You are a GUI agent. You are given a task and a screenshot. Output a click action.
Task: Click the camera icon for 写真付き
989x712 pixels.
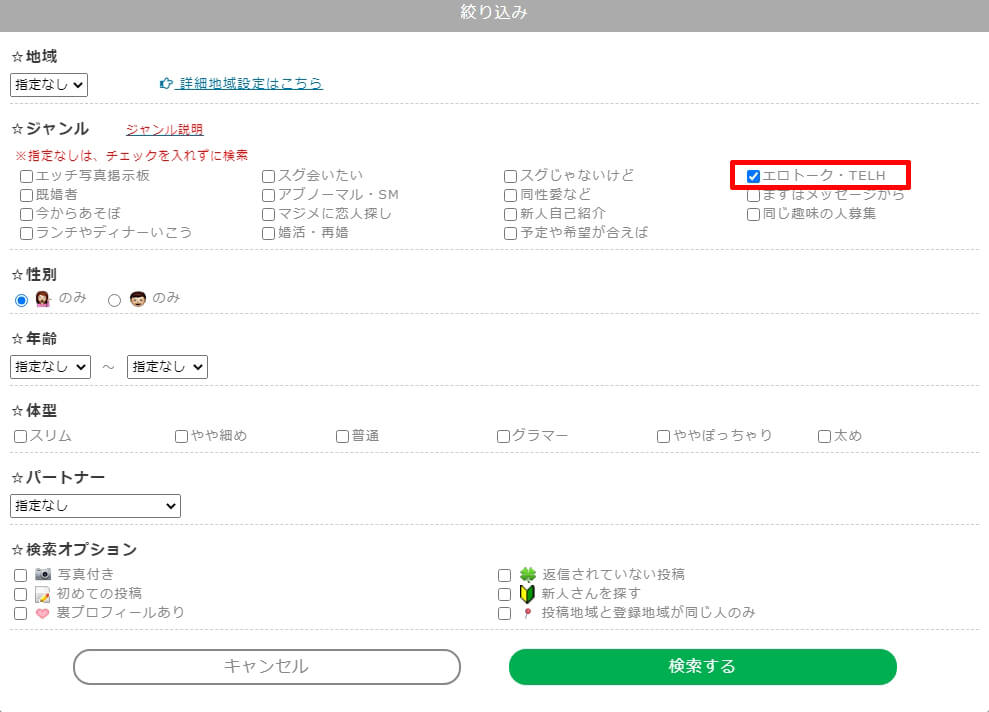[x=43, y=574]
